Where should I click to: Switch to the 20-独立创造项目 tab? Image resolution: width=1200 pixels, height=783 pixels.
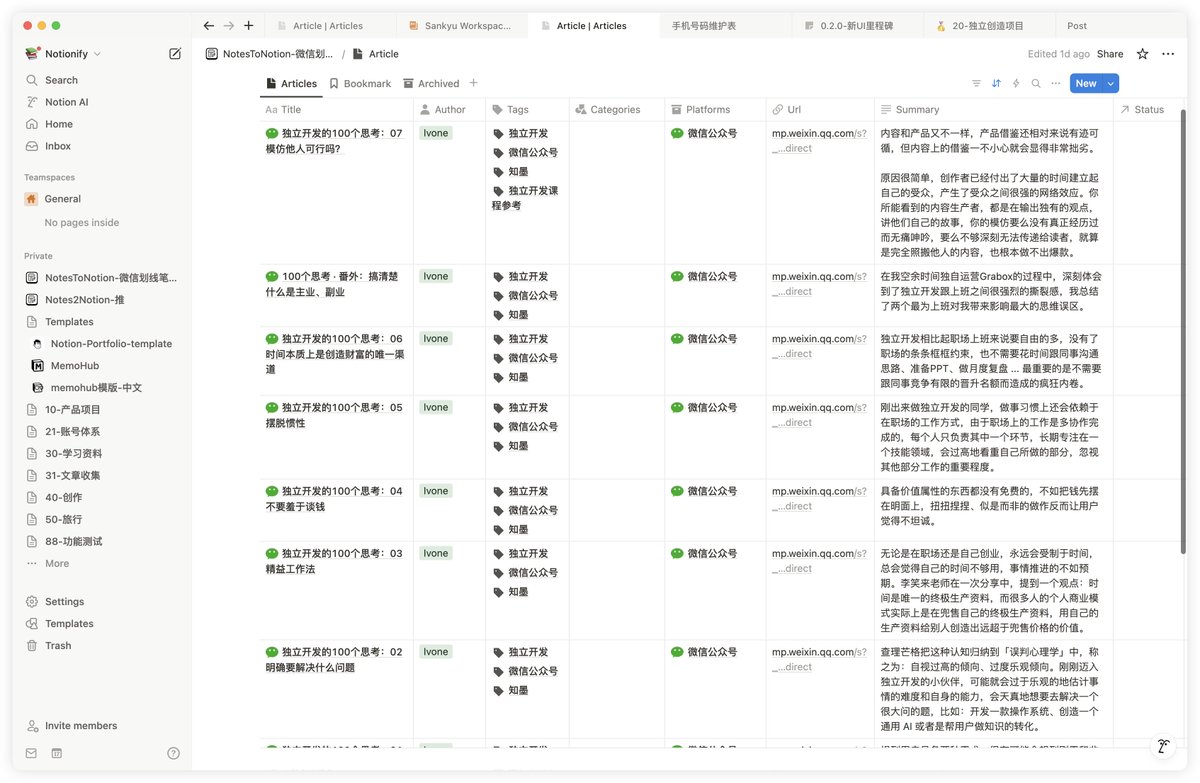tap(988, 26)
